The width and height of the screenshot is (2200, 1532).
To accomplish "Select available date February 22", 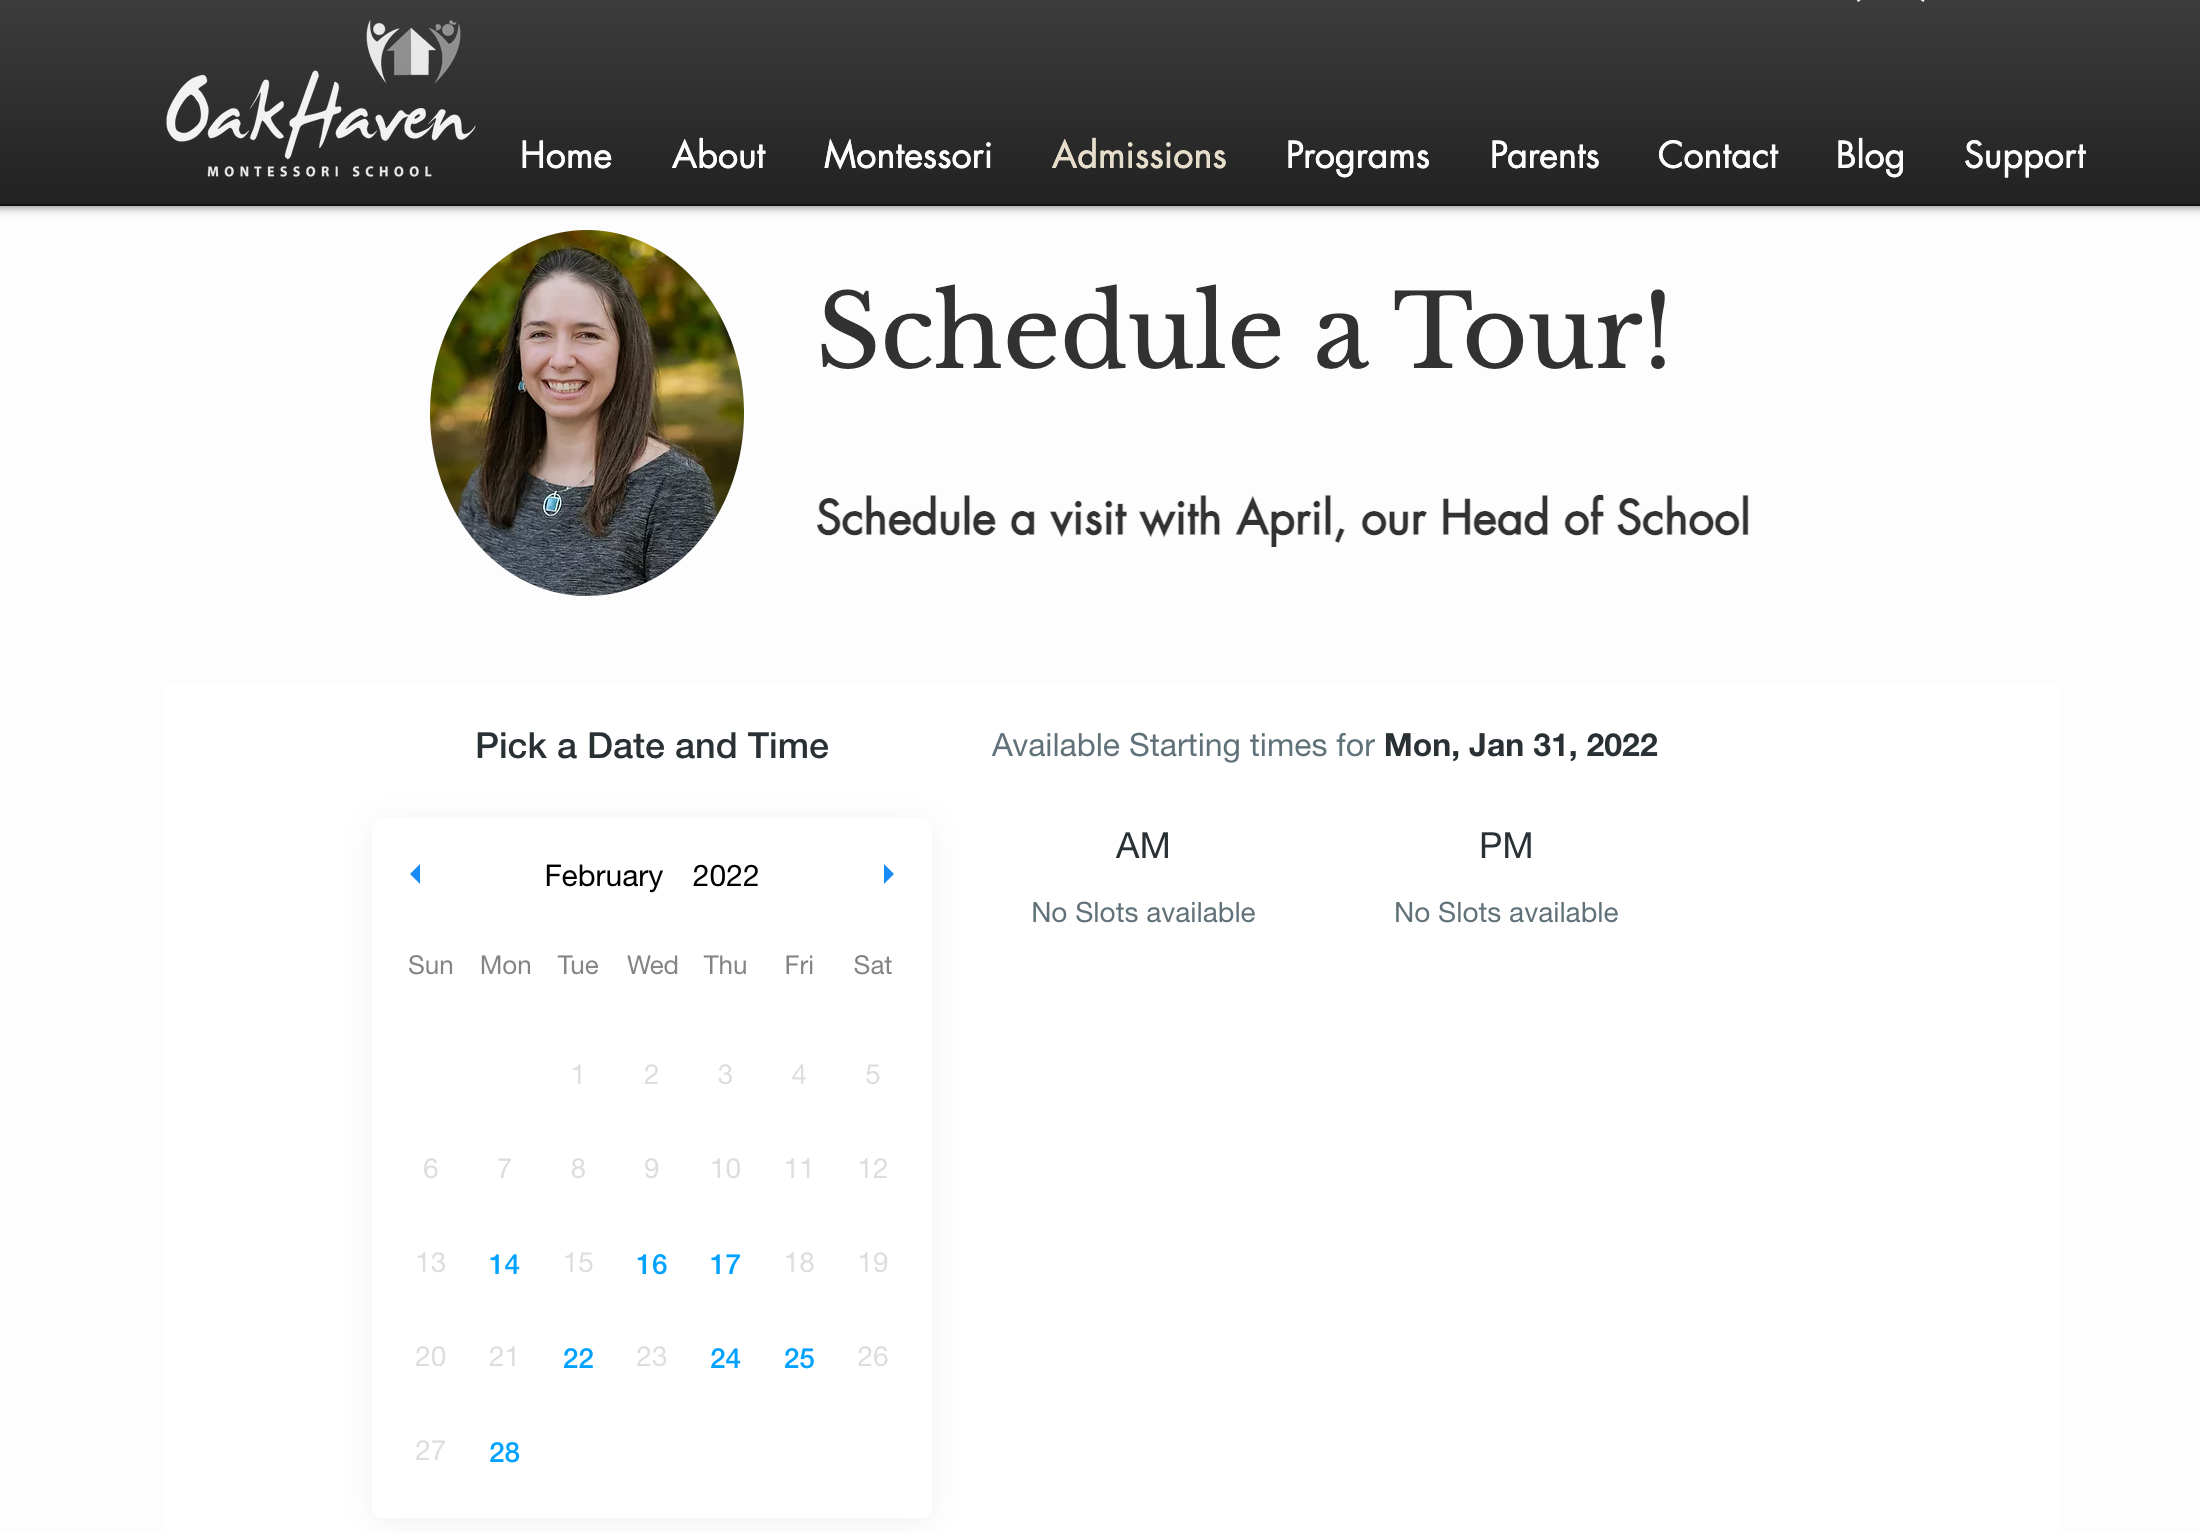I will point(577,1356).
